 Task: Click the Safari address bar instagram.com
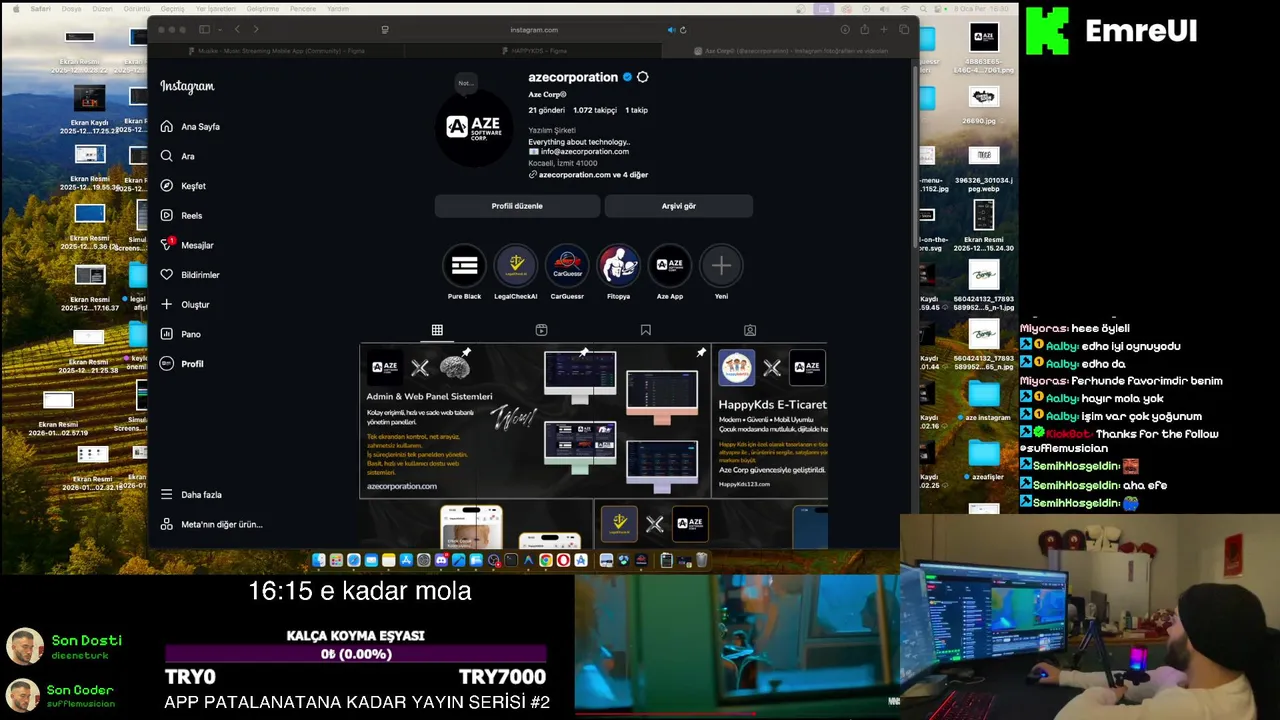pos(534,30)
